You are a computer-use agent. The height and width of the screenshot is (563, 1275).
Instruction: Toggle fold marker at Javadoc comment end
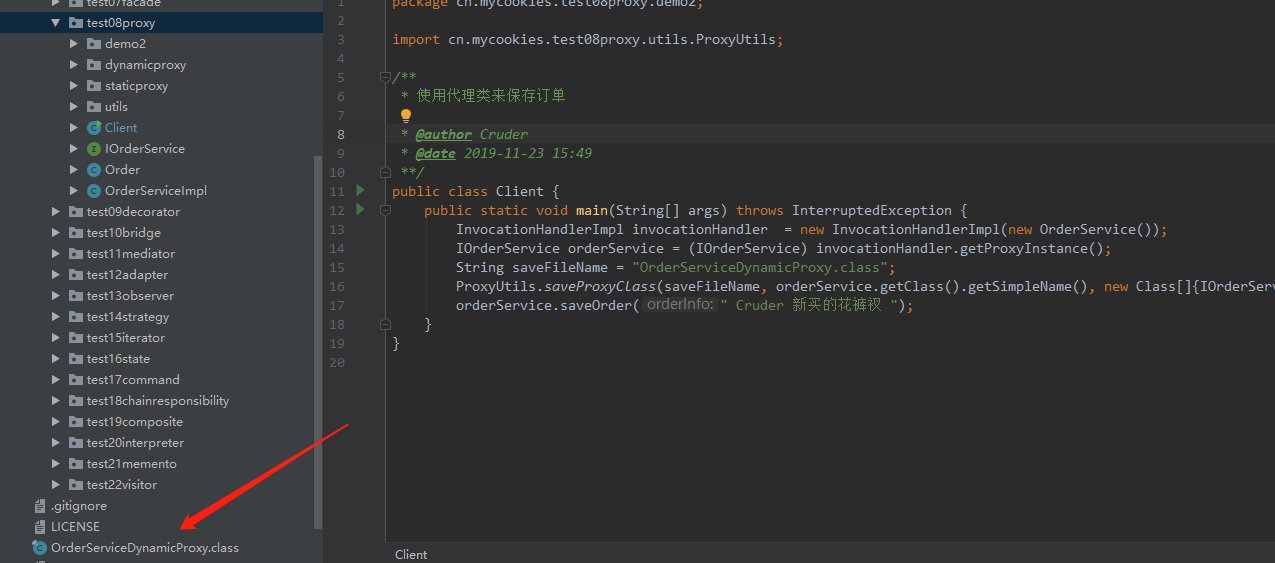(x=384, y=172)
